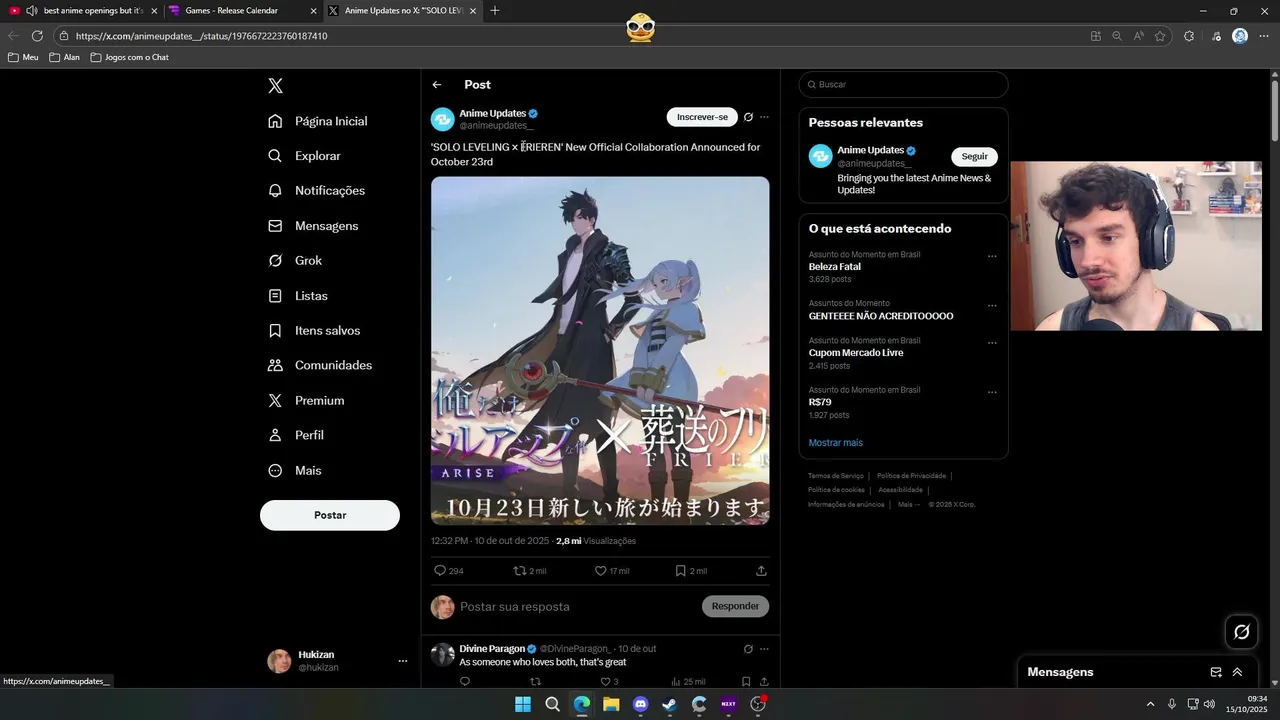Open the Cupom Mercado Livre trend
This screenshot has height=720, width=1280.
click(x=856, y=353)
